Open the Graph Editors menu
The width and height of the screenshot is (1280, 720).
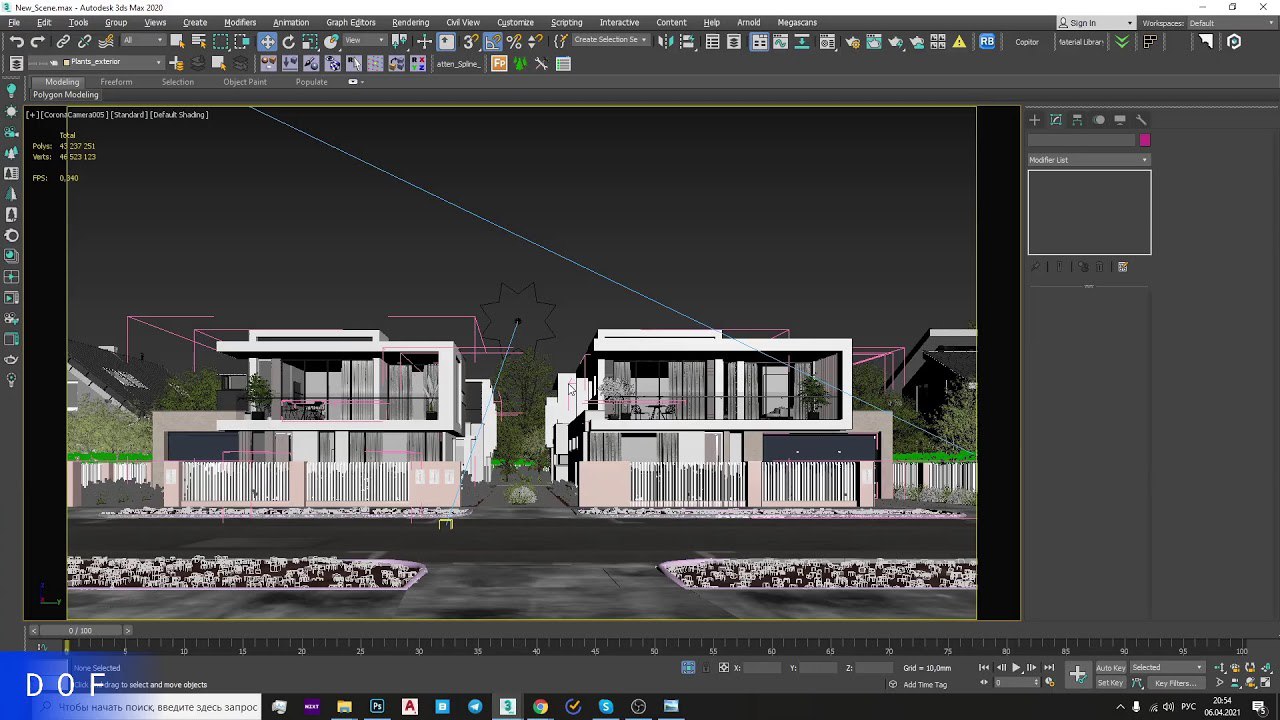coord(351,22)
